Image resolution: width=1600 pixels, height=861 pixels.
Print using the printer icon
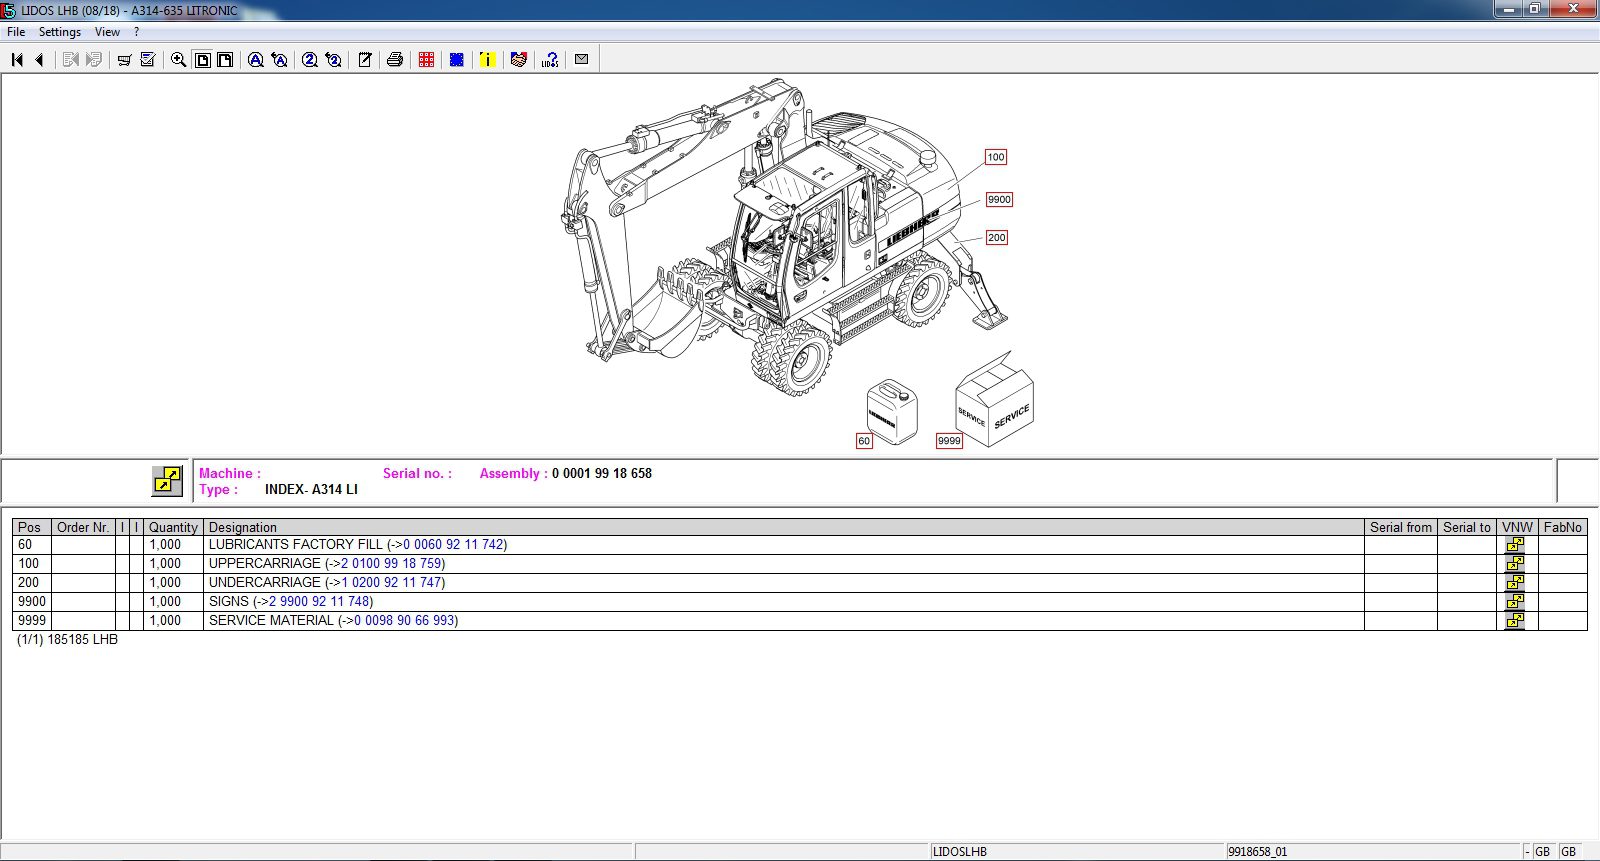point(395,60)
